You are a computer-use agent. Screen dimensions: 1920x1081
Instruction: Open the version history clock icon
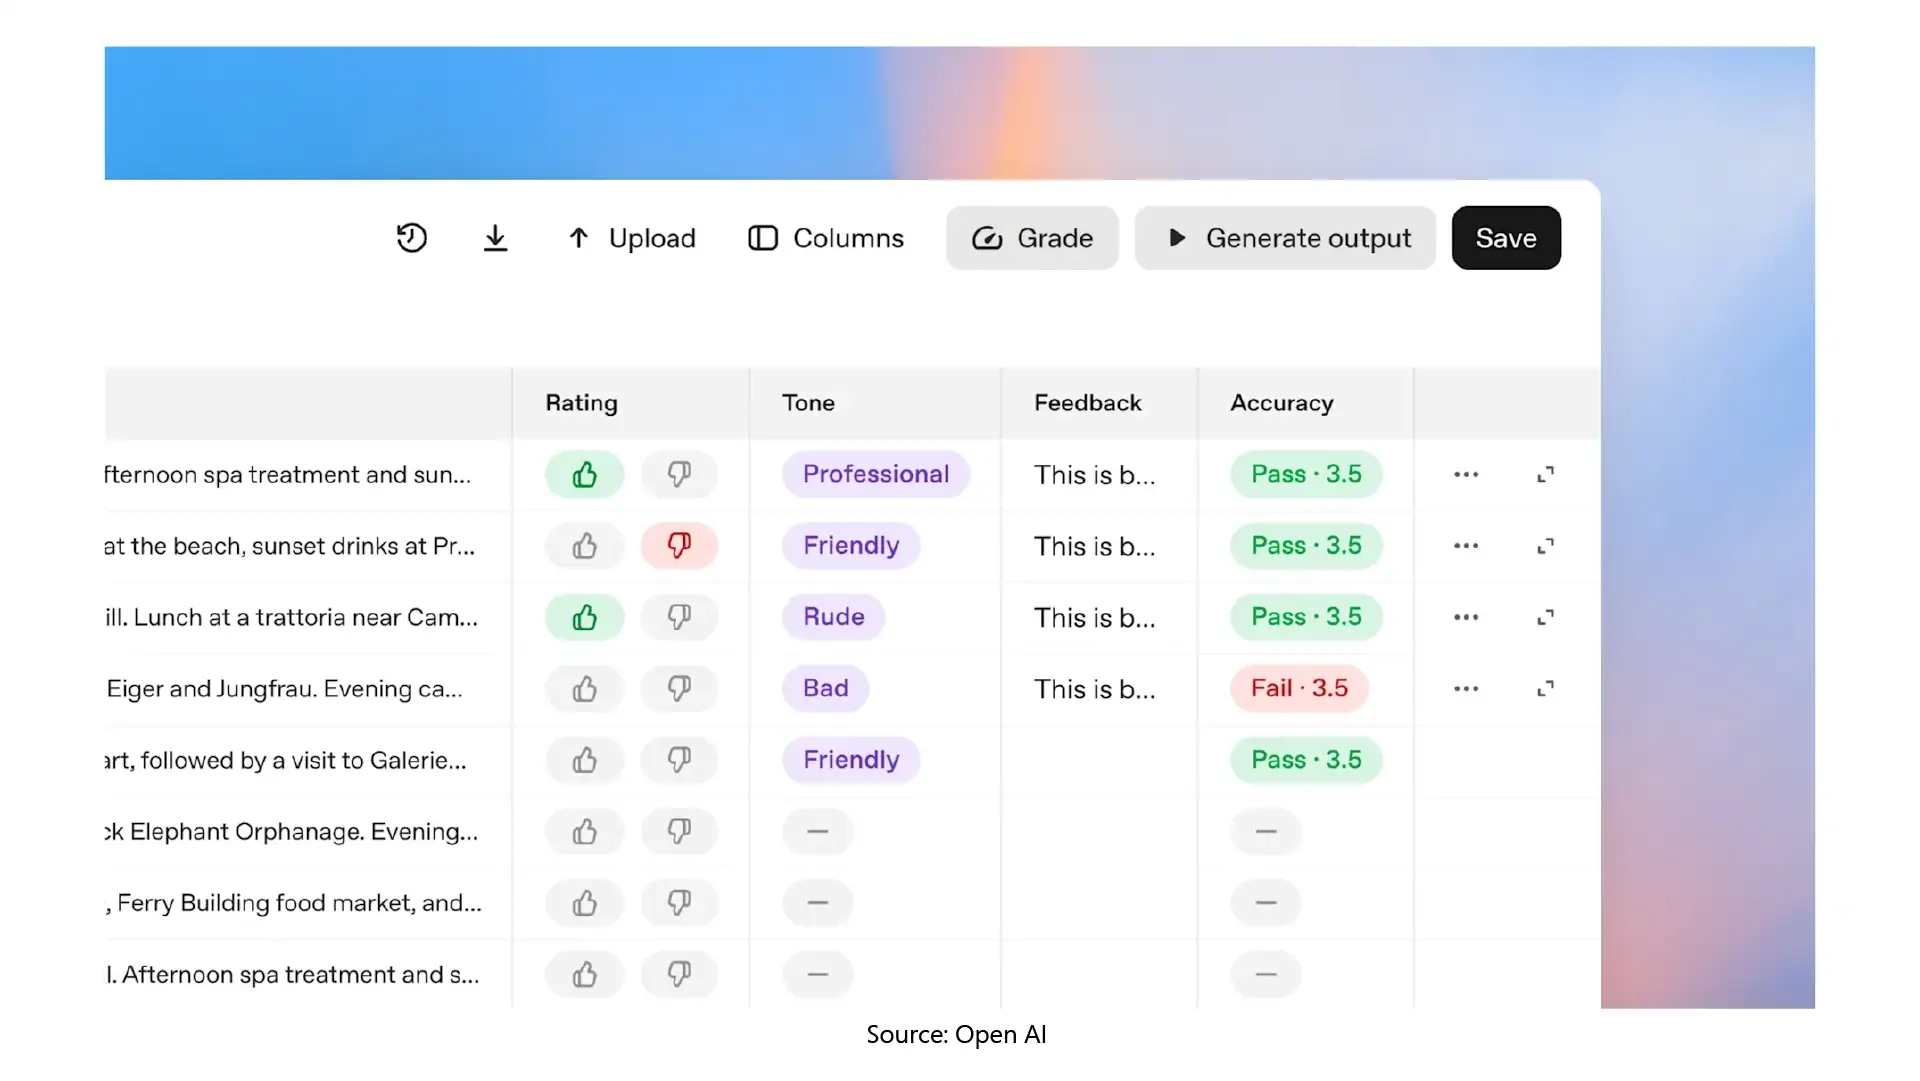point(411,238)
